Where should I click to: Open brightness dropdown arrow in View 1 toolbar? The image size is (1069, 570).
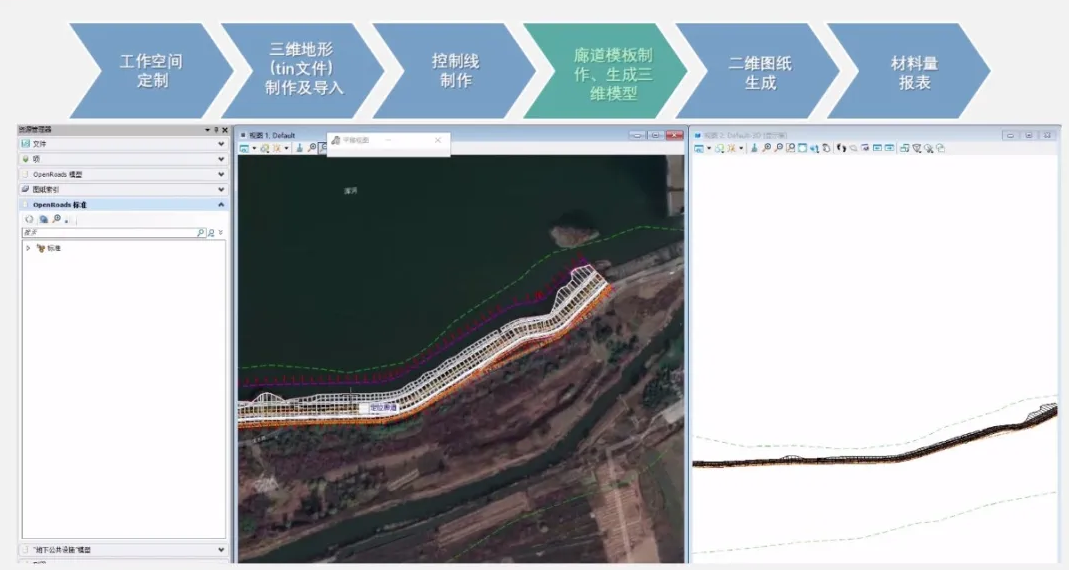coord(286,148)
